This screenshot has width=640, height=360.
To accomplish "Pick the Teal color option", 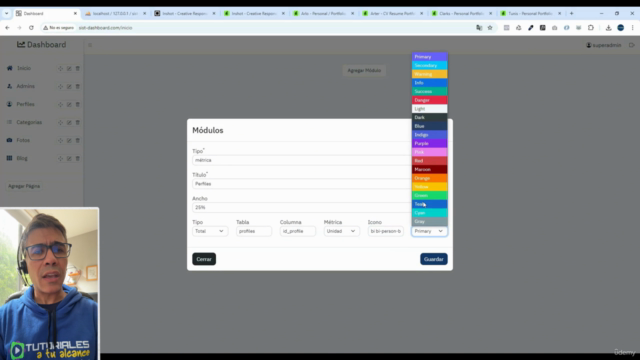I will coord(429,204).
